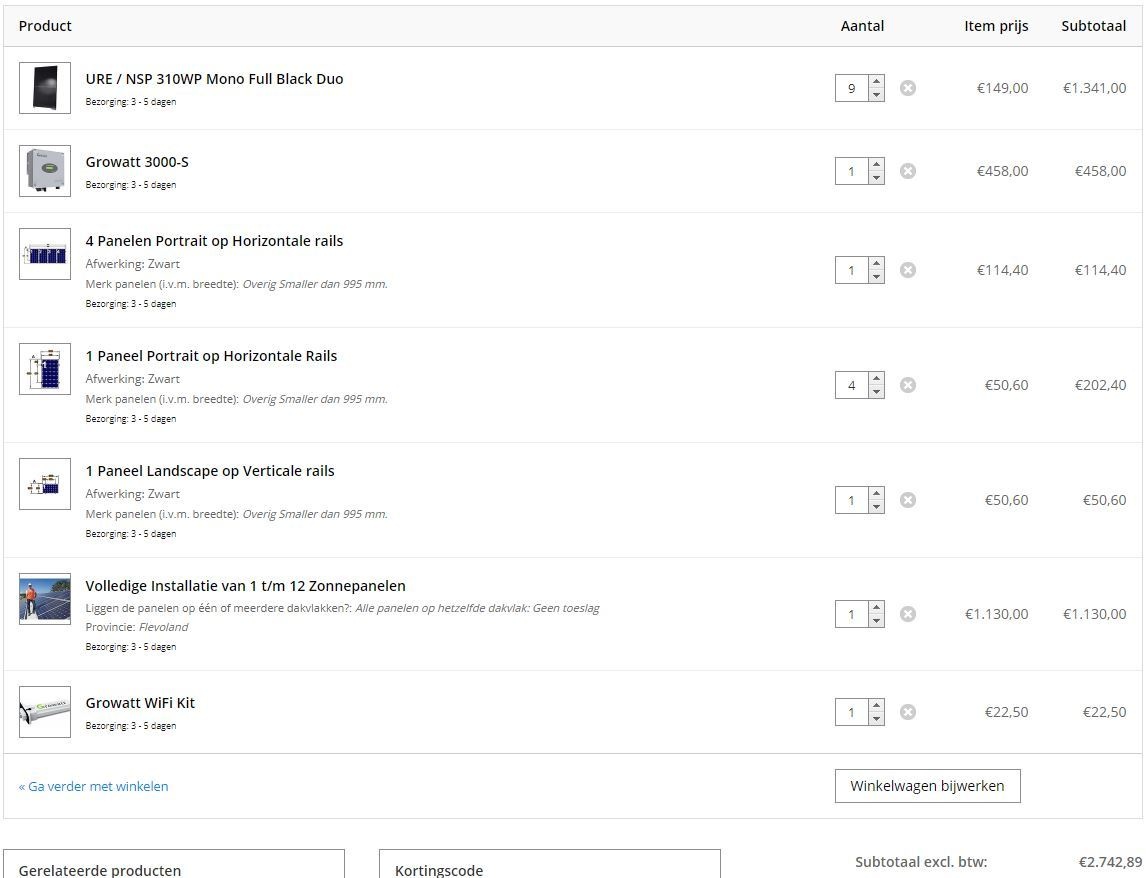The height and width of the screenshot is (878, 1146).
Task: Click Winkelwagen bijwerken button
Action: coord(927,786)
